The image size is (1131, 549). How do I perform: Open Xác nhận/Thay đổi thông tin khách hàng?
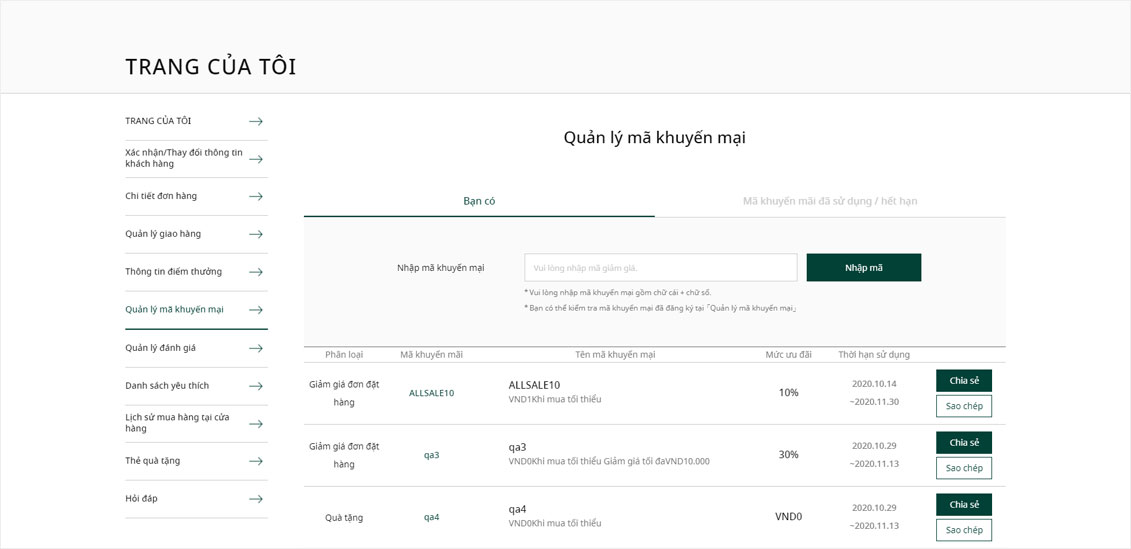point(184,158)
